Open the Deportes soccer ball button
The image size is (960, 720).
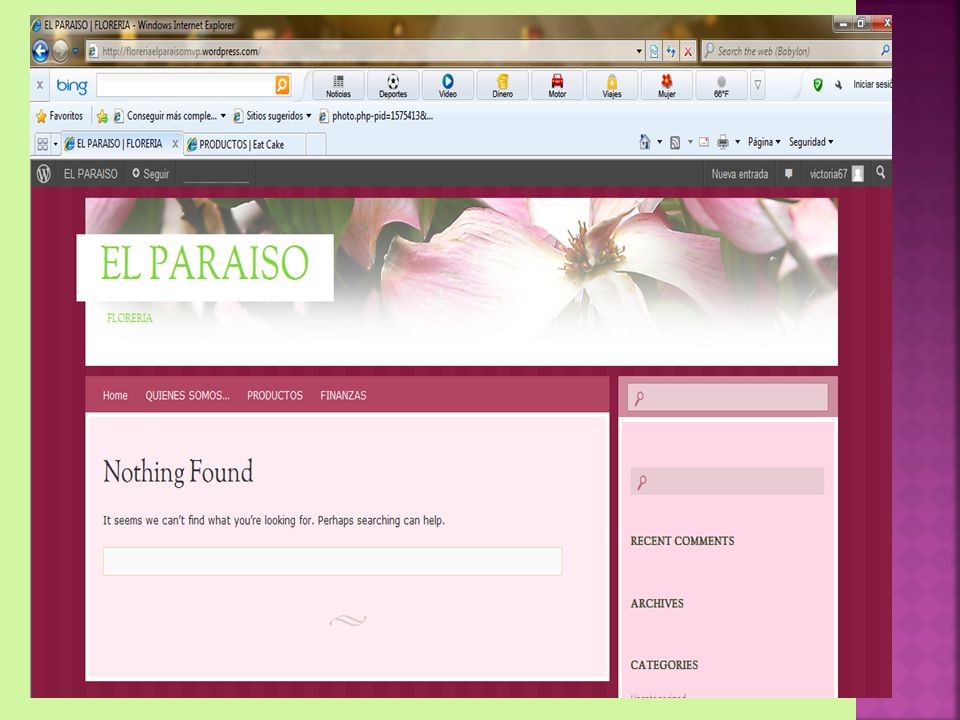(x=393, y=85)
